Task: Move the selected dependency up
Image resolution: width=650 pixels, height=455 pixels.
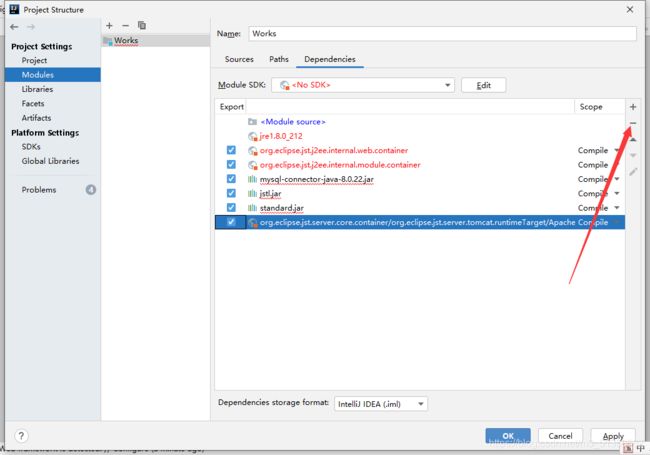Action: (x=633, y=140)
